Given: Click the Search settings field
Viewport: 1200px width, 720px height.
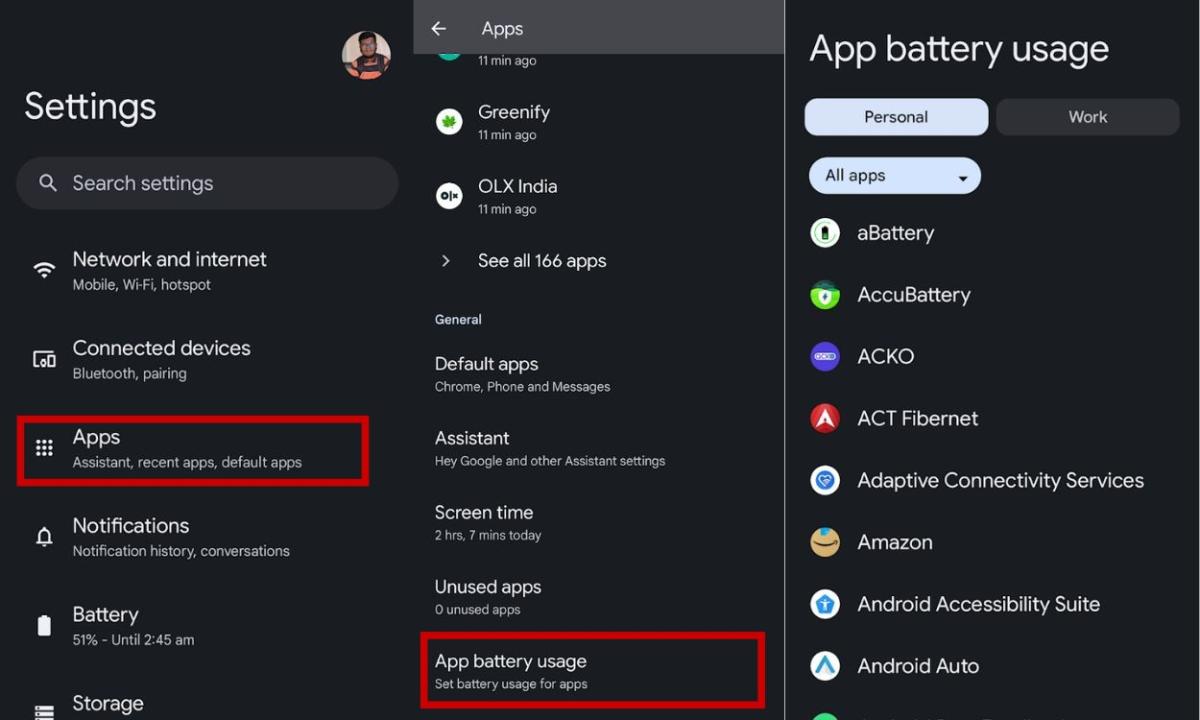Looking at the screenshot, I should coord(206,183).
